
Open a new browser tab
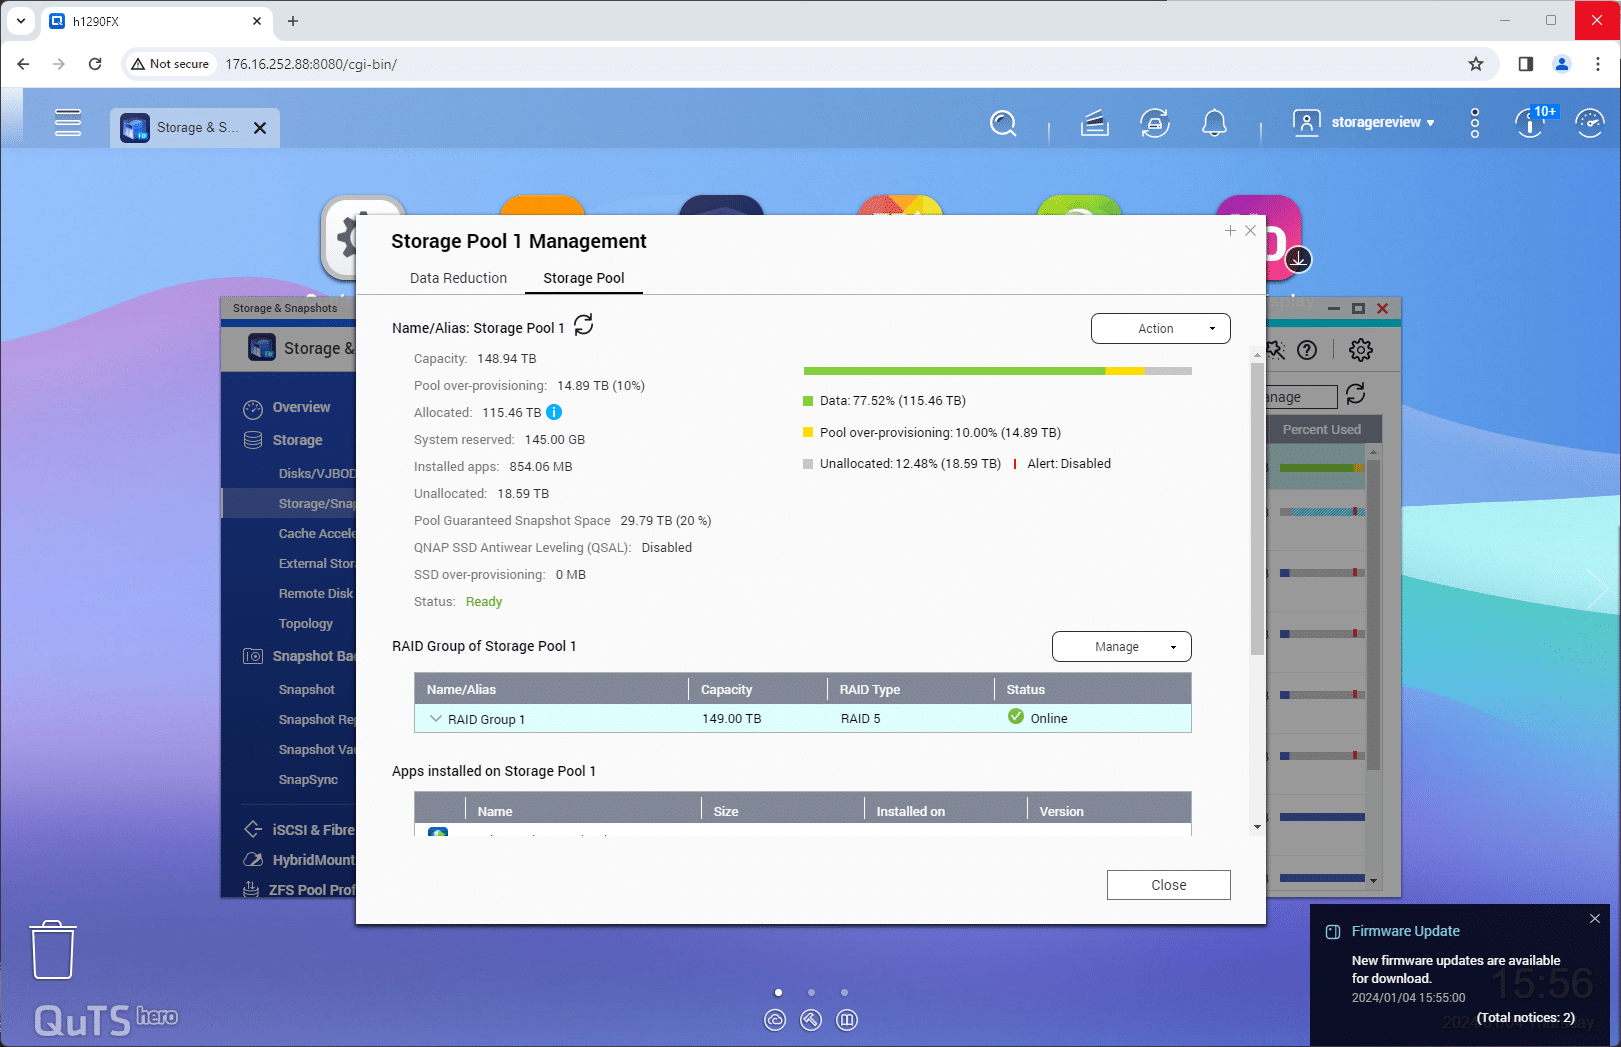pyautogui.click(x=293, y=21)
